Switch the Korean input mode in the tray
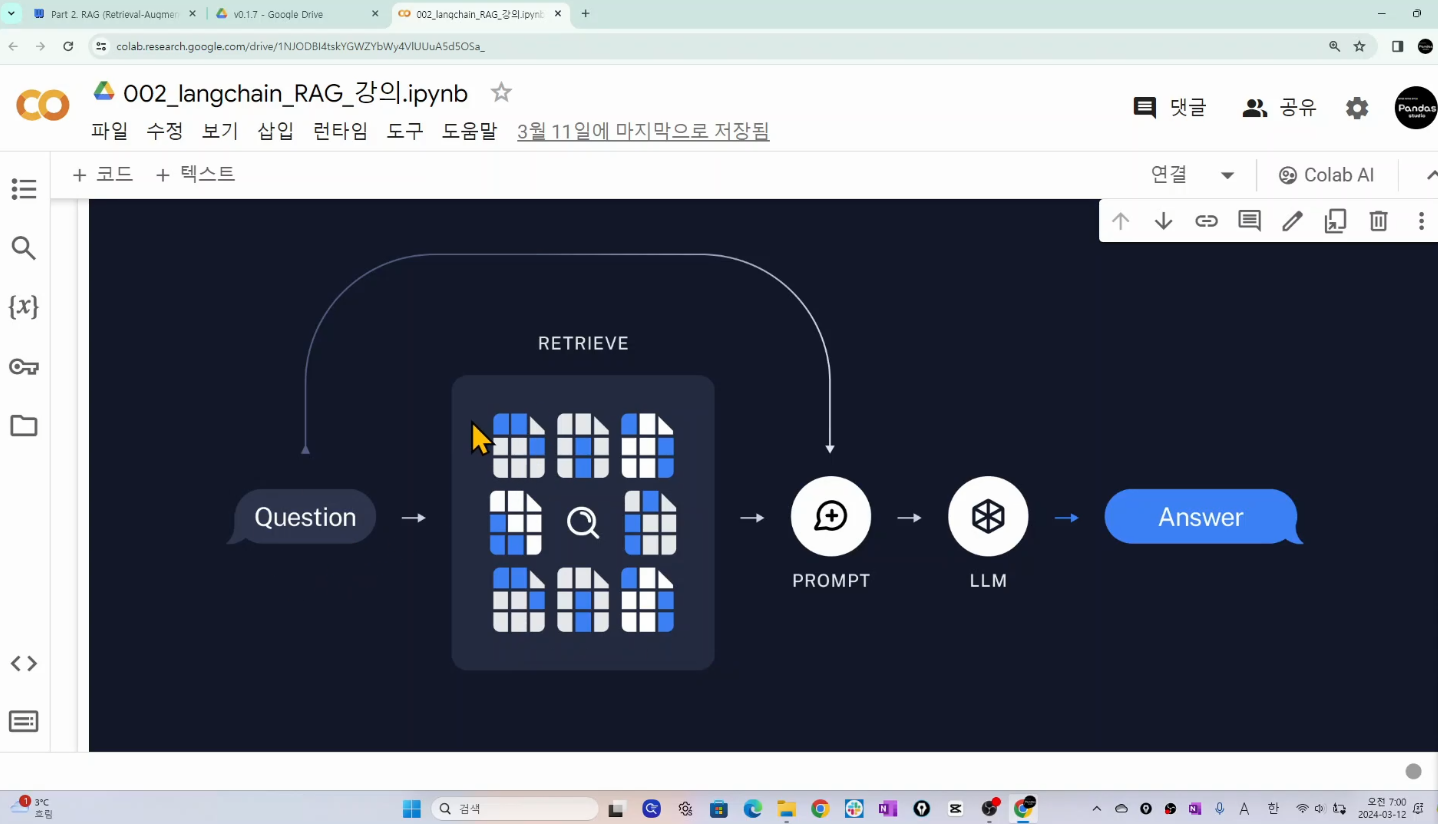1438x824 pixels. (x=1272, y=808)
